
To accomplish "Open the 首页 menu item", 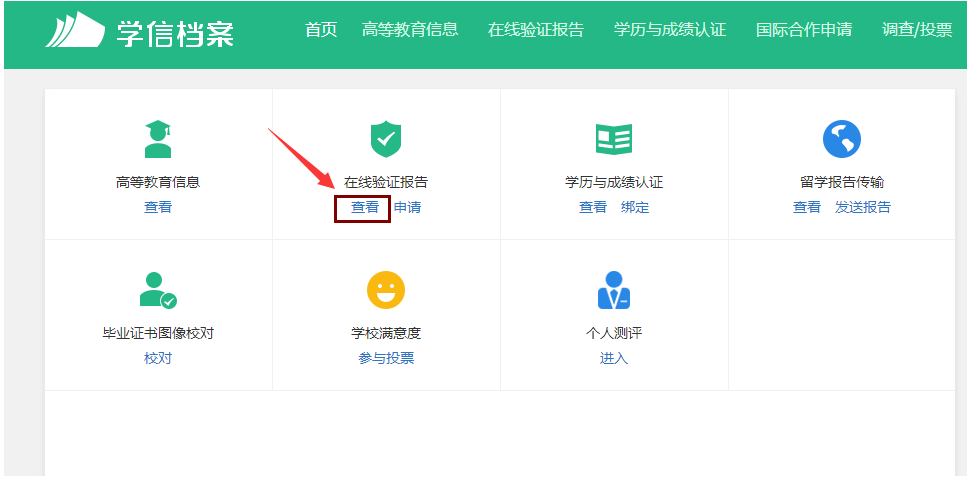I will [321, 30].
